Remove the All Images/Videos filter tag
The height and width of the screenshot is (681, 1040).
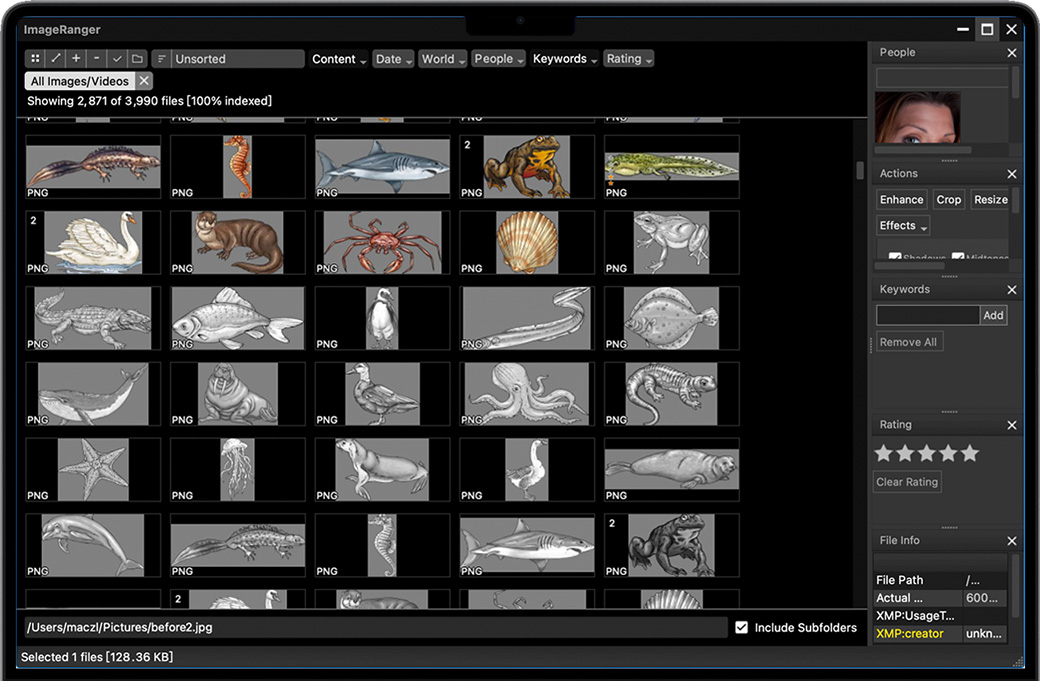[144, 81]
